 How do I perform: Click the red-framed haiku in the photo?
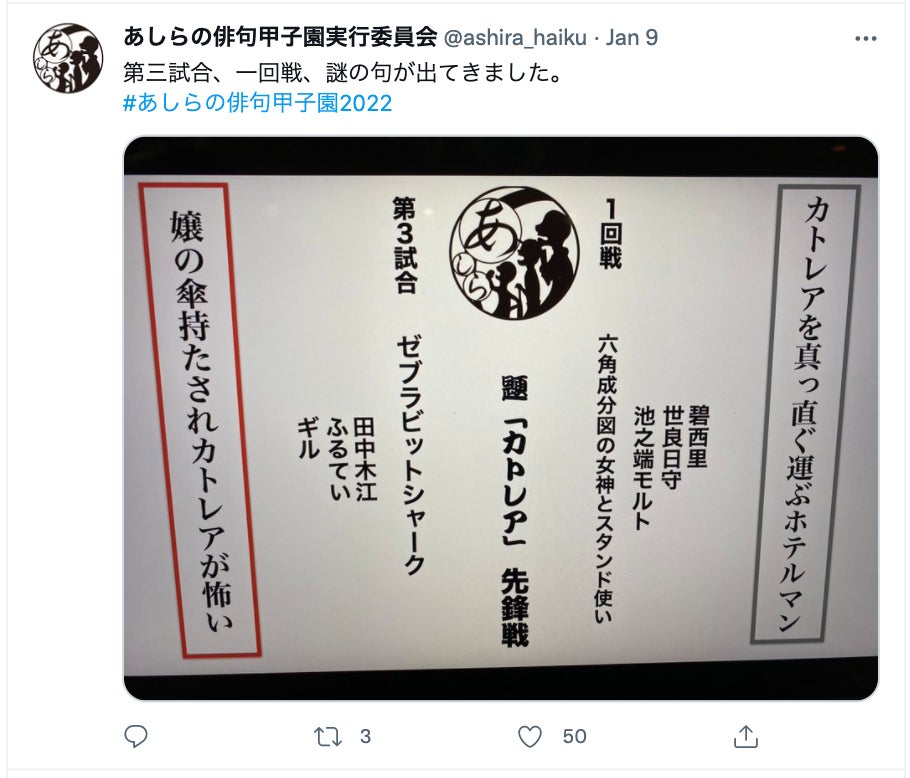coord(200,419)
